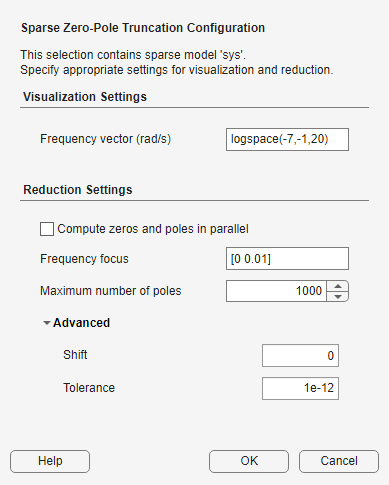Click the Visualization Settings heading
Screen dimensions: 389x485
(85, 97)
